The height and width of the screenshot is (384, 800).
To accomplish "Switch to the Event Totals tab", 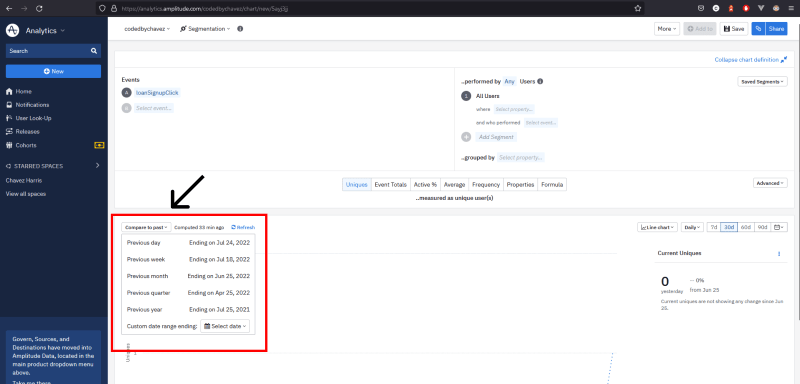I will pyautogui.click(x=390, y=185).
